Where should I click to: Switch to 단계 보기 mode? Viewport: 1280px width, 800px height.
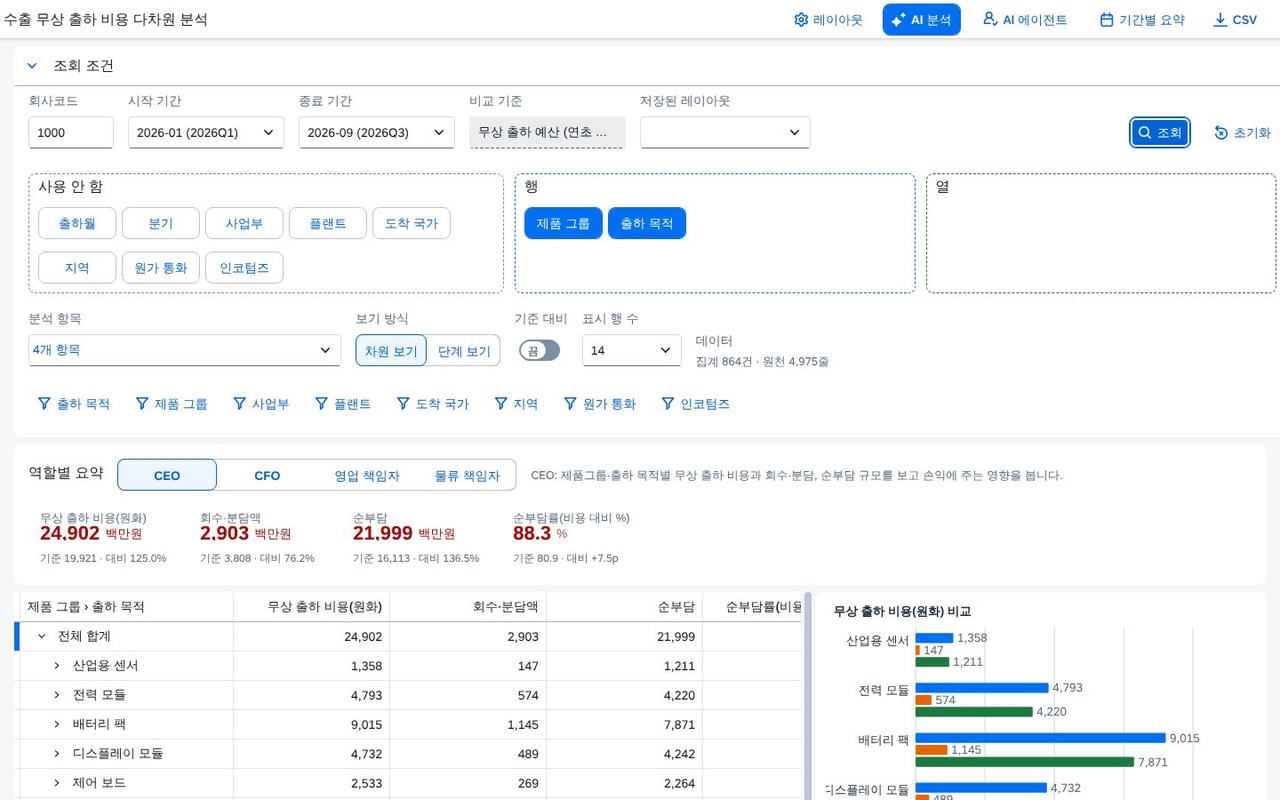click(464, 351)
